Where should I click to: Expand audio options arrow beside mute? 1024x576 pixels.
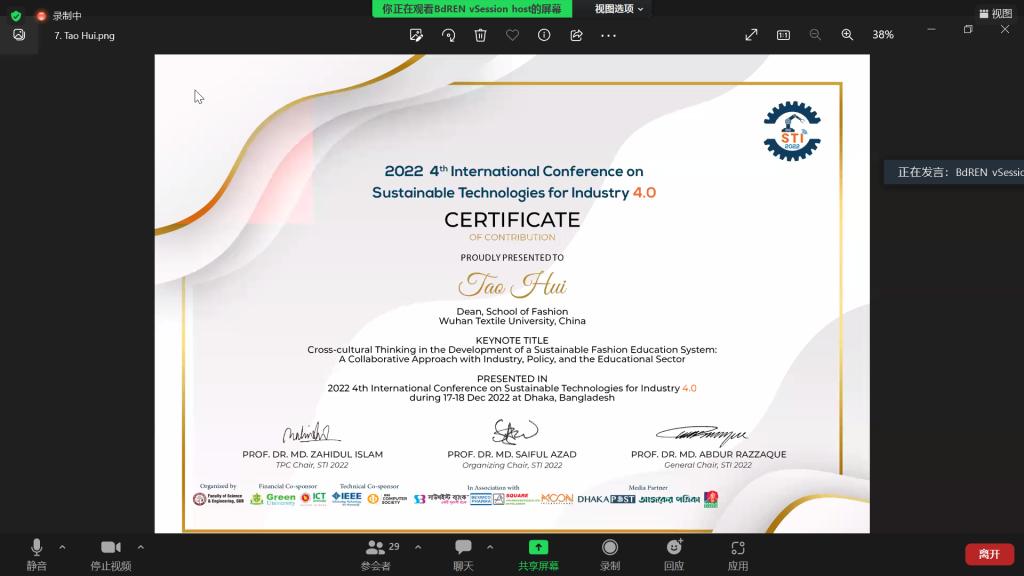coord(62,547)
